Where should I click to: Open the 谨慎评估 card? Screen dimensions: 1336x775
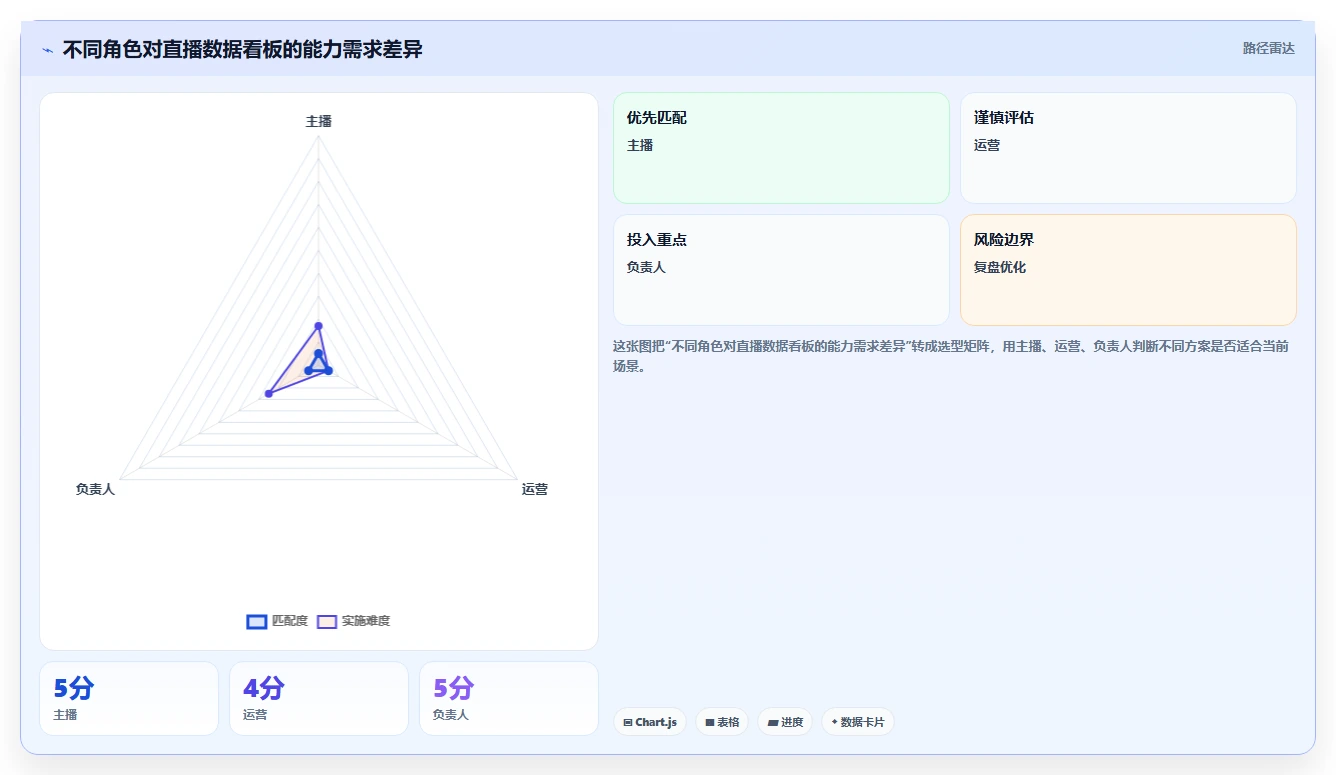click(x=1128, y=148)
